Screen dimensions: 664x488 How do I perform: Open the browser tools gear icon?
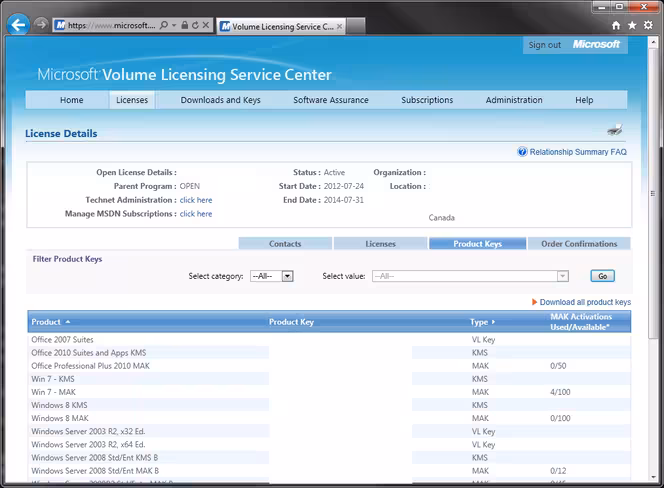point(648,25)
